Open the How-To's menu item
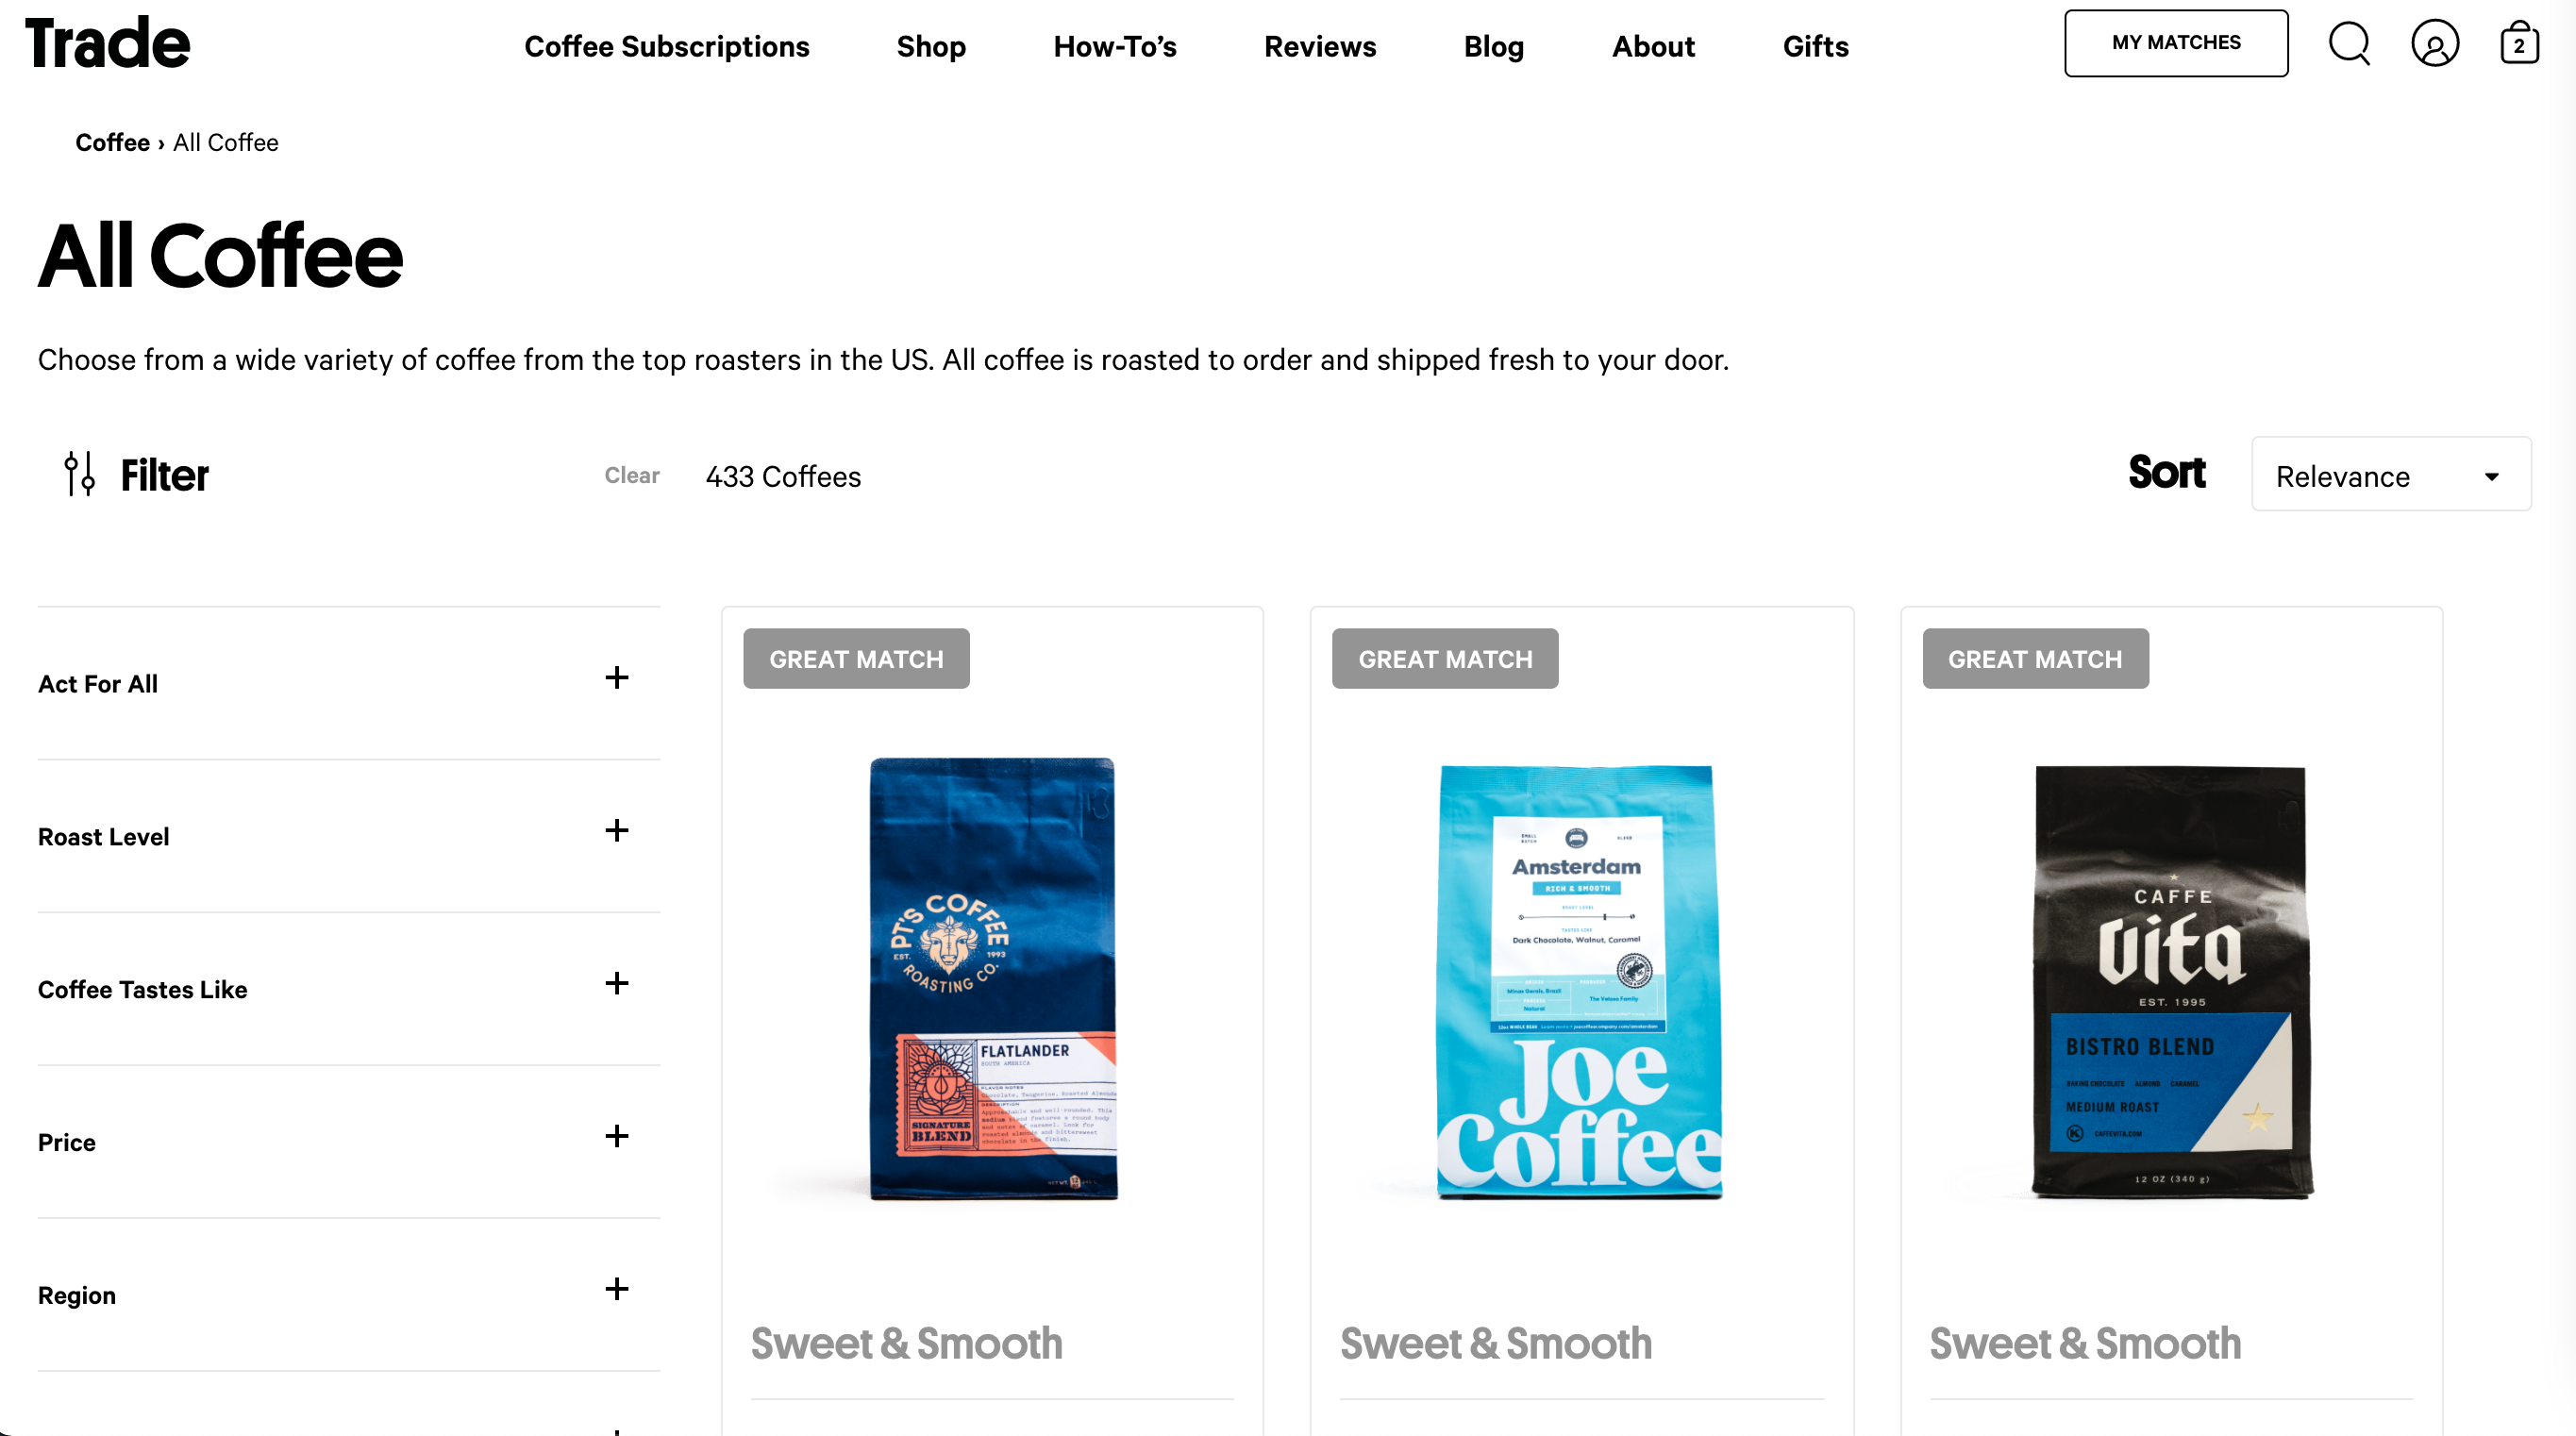Screen dimensions: 2576x1436 click(x=1115, y=46)
